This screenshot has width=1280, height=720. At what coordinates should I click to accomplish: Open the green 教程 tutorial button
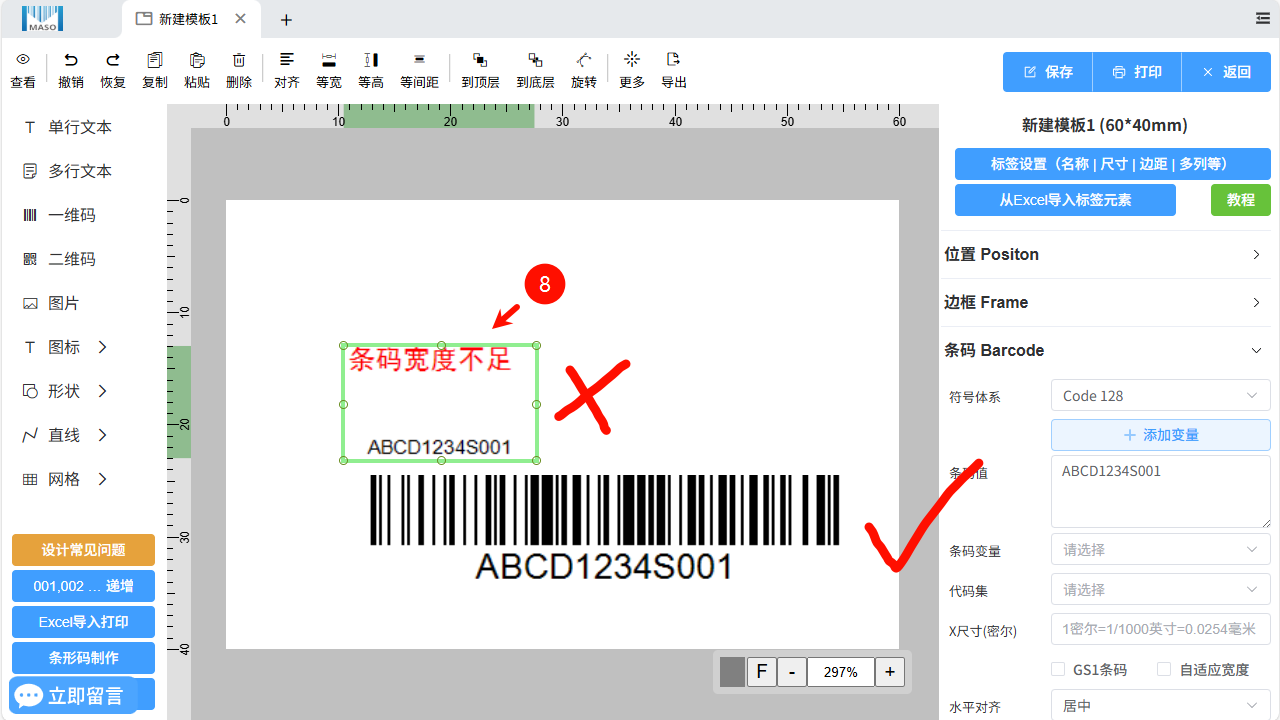tap(1241, 200)
